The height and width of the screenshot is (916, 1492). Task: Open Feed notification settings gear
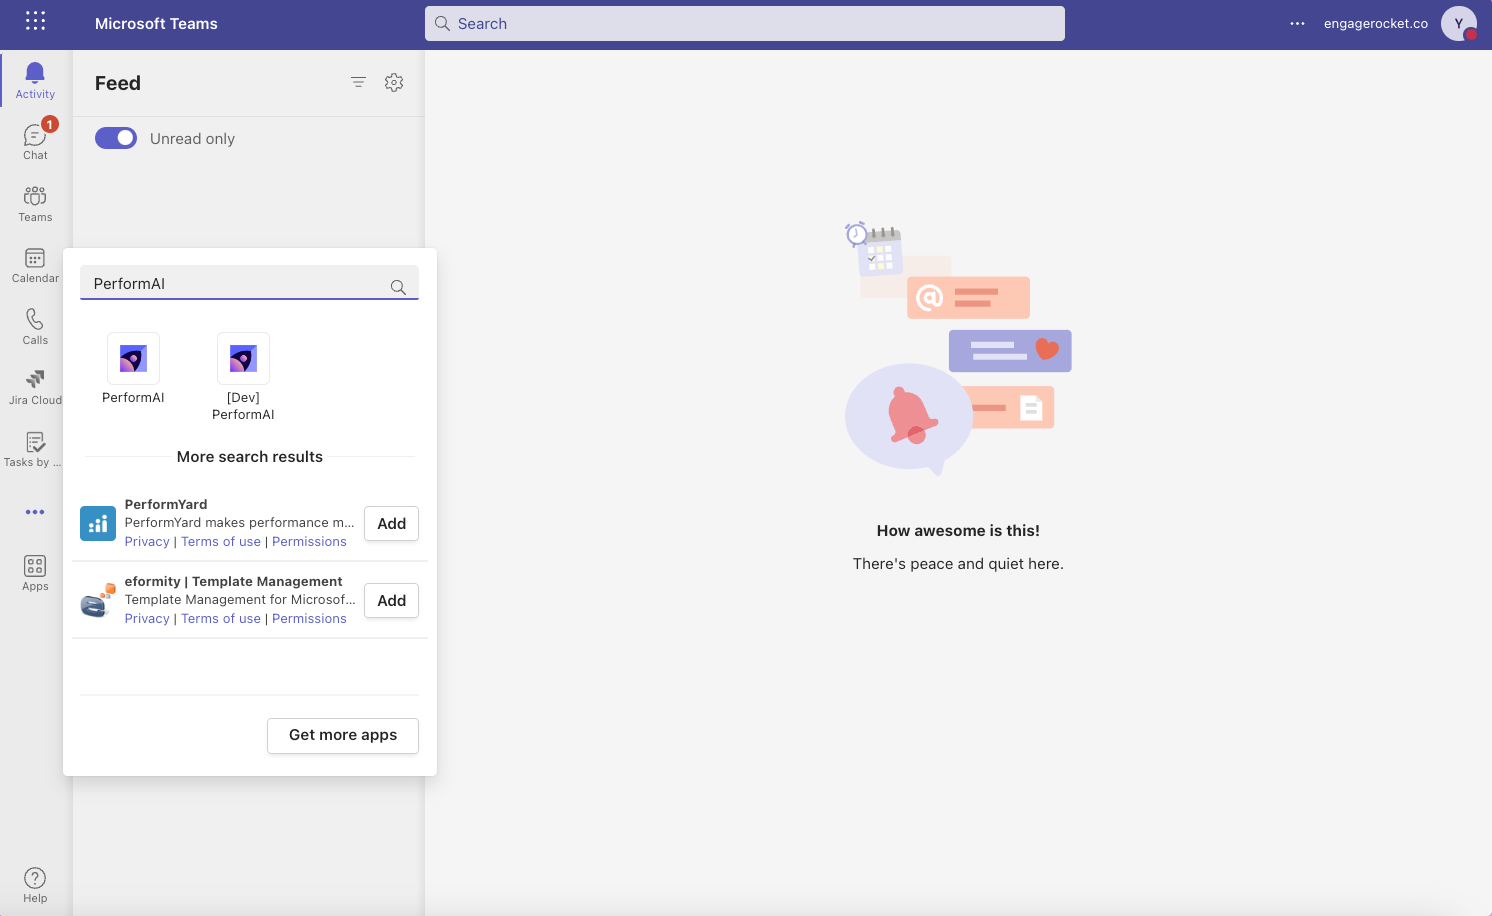(394, 82)
